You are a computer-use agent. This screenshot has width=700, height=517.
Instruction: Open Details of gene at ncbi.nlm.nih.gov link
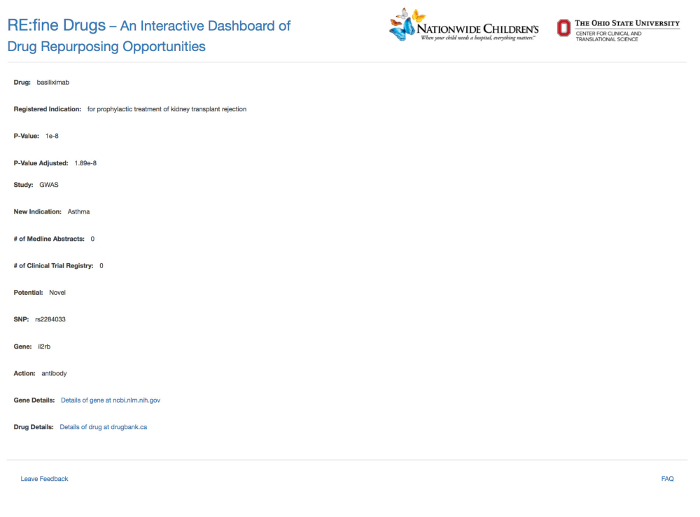110,400
